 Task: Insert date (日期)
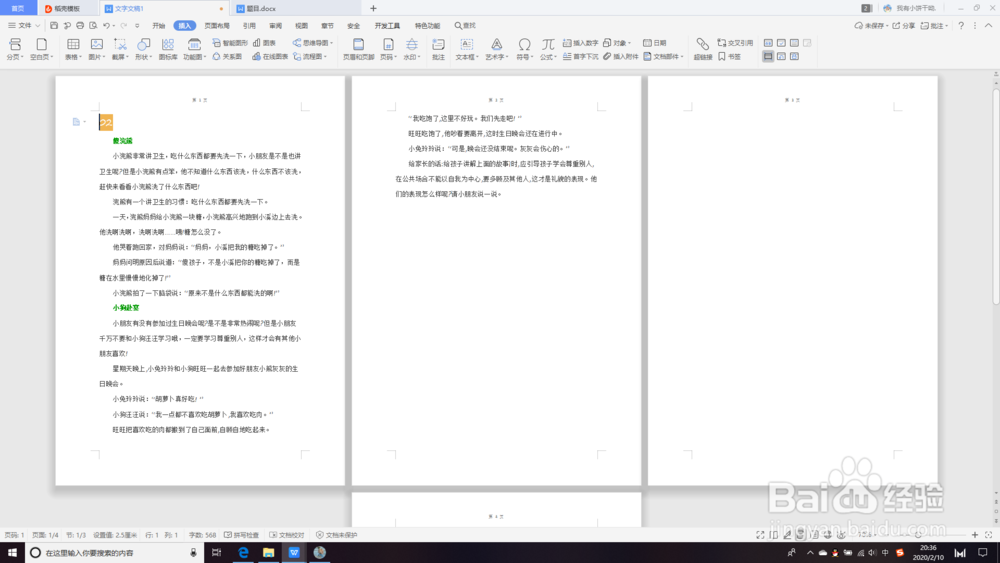[655, 43]
